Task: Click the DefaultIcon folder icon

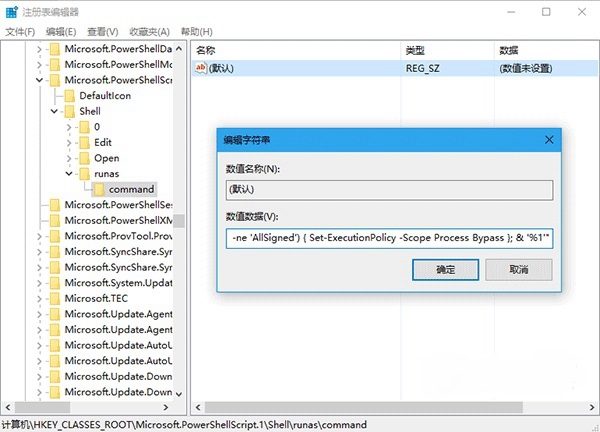Action: pyautogui.click(x=69, y=96)
